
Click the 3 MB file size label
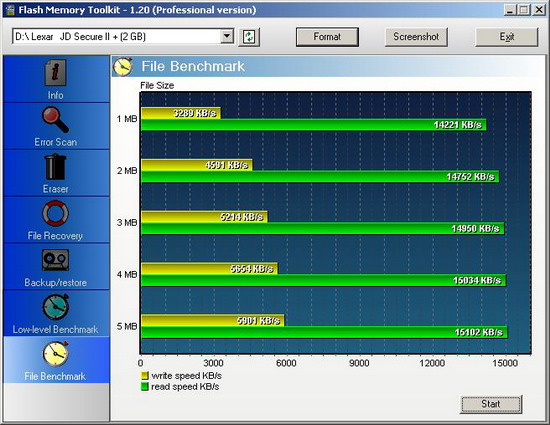(x=127, y=223)
